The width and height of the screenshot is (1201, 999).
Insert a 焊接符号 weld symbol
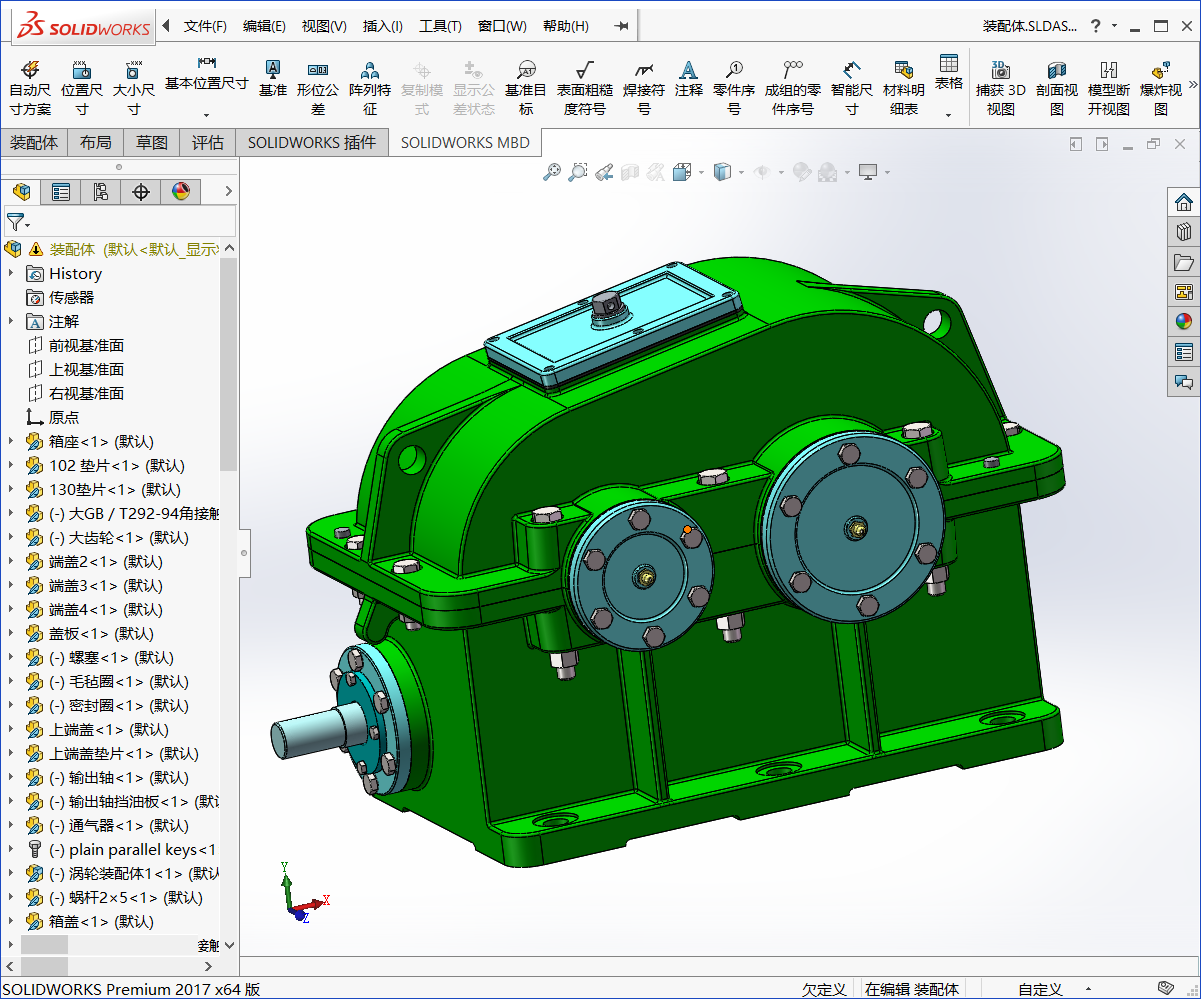pyautogui.click(x=644, y=88)
